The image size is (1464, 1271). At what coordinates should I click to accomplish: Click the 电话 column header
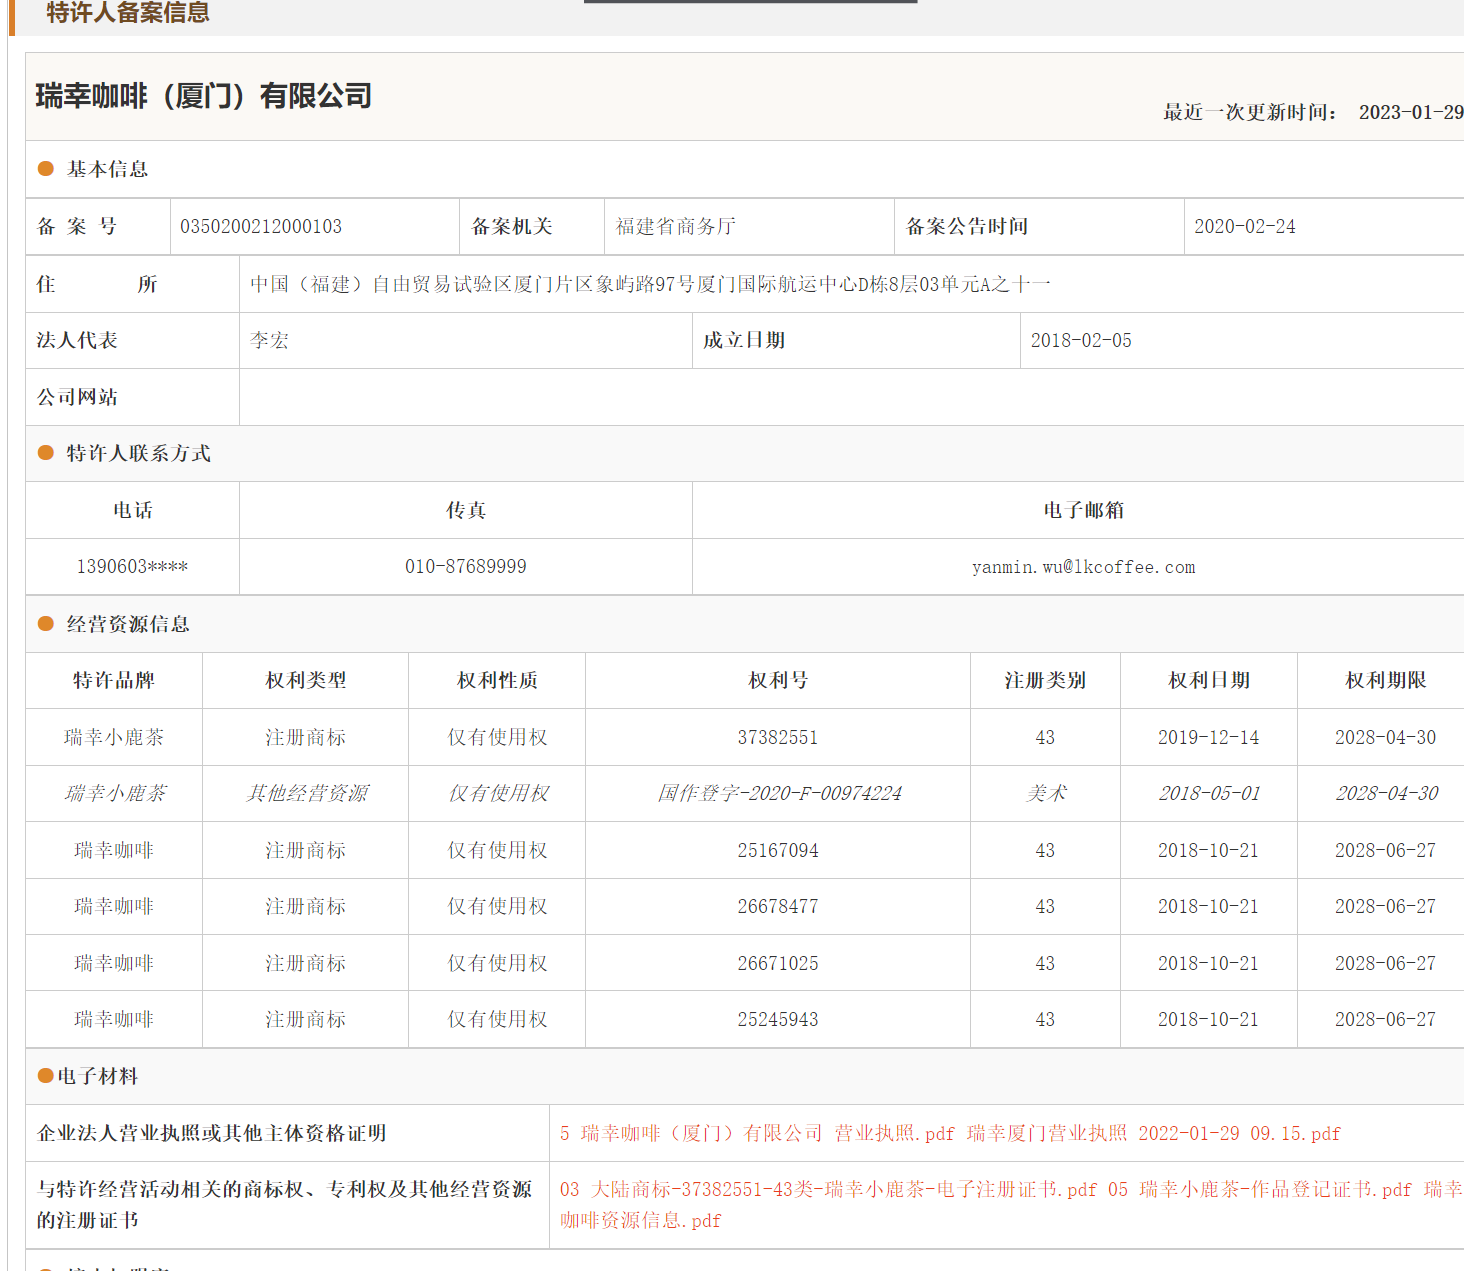click(133, 510)
